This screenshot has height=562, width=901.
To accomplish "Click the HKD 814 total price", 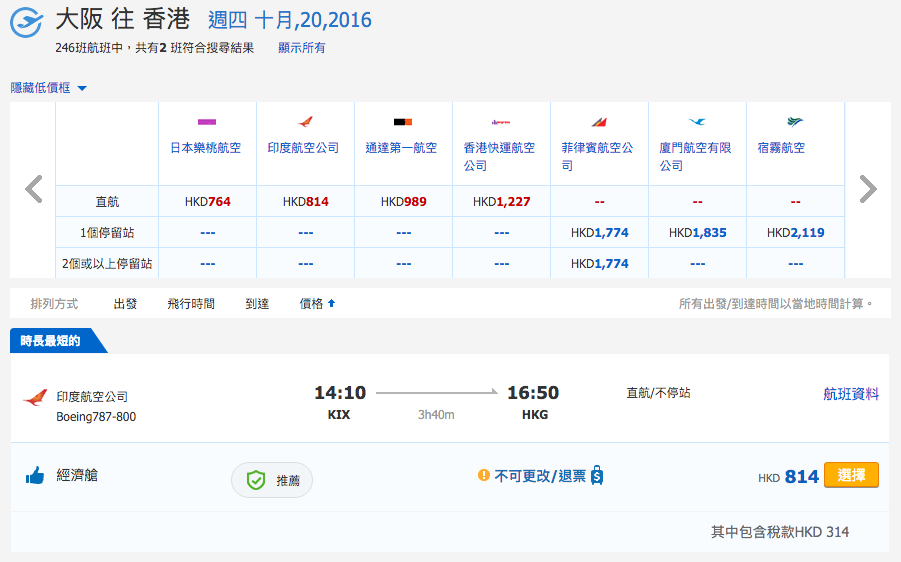I will tap(788, 477).
